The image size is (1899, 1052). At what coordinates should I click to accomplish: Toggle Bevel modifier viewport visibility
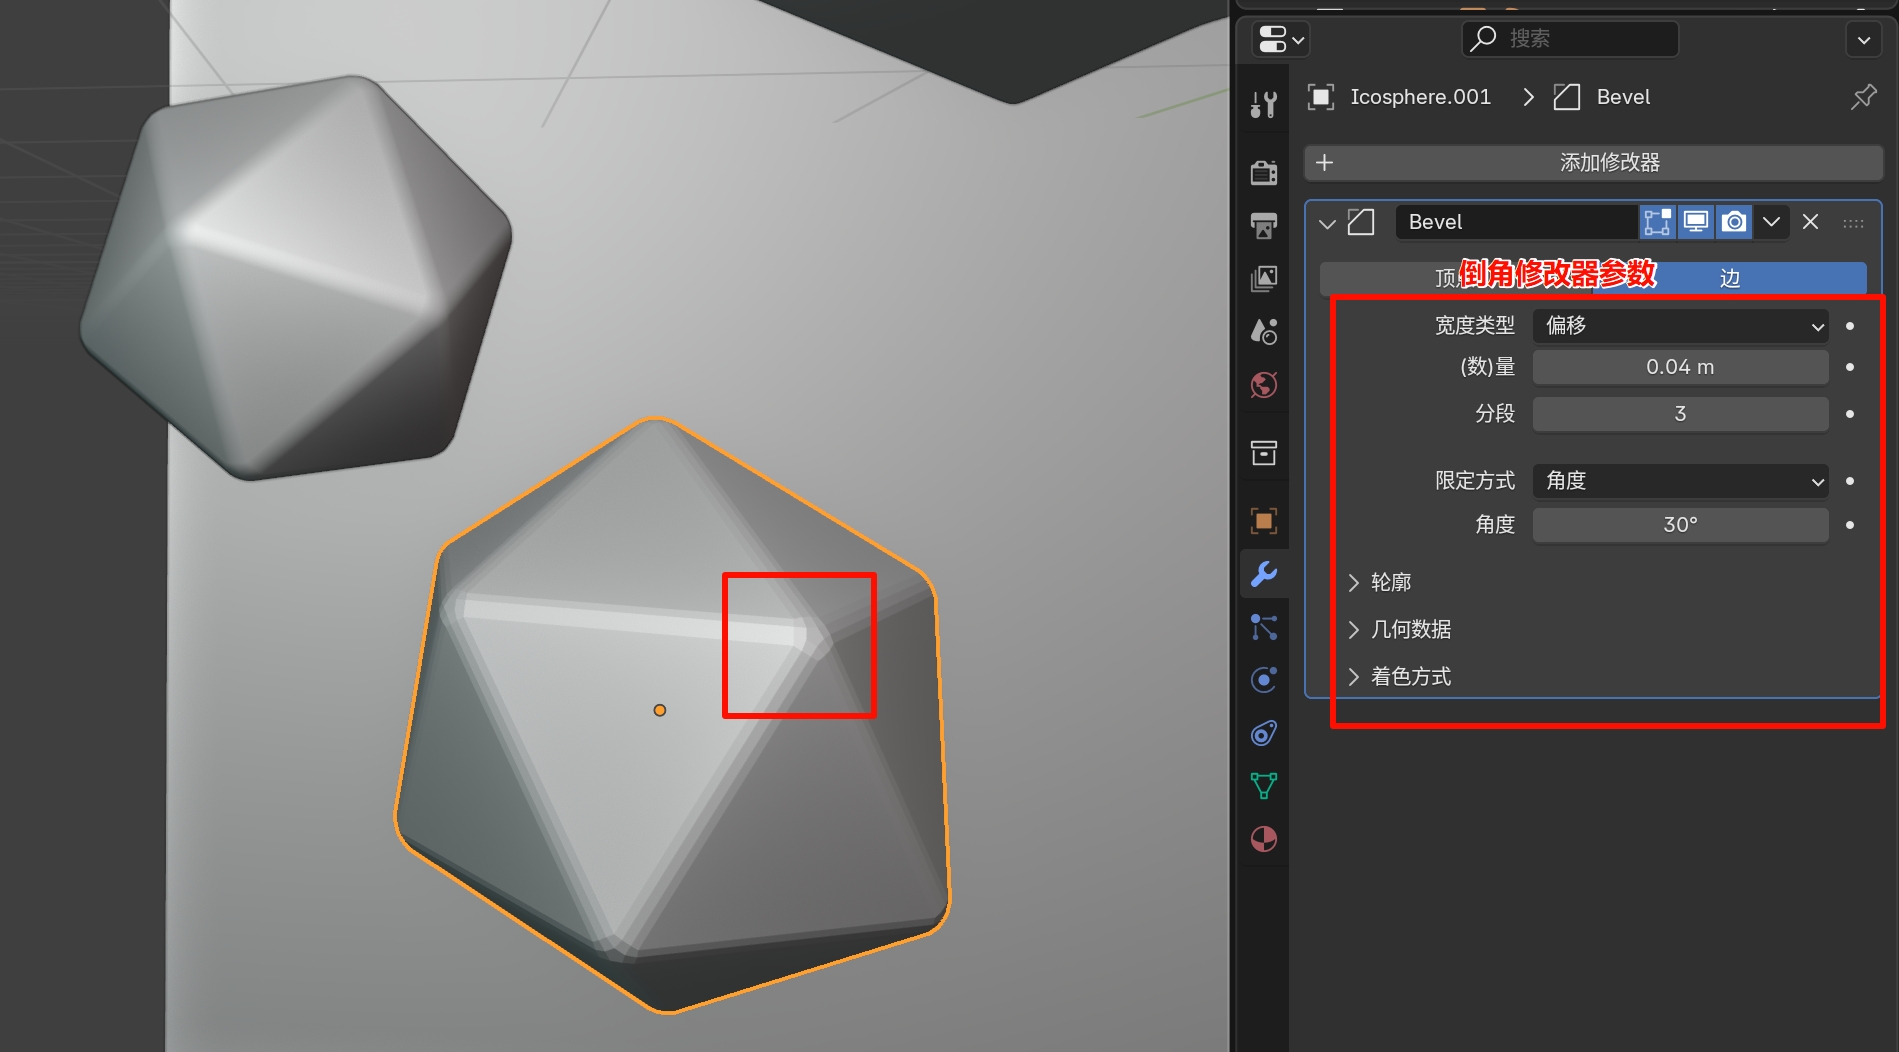pos(1695,222)
